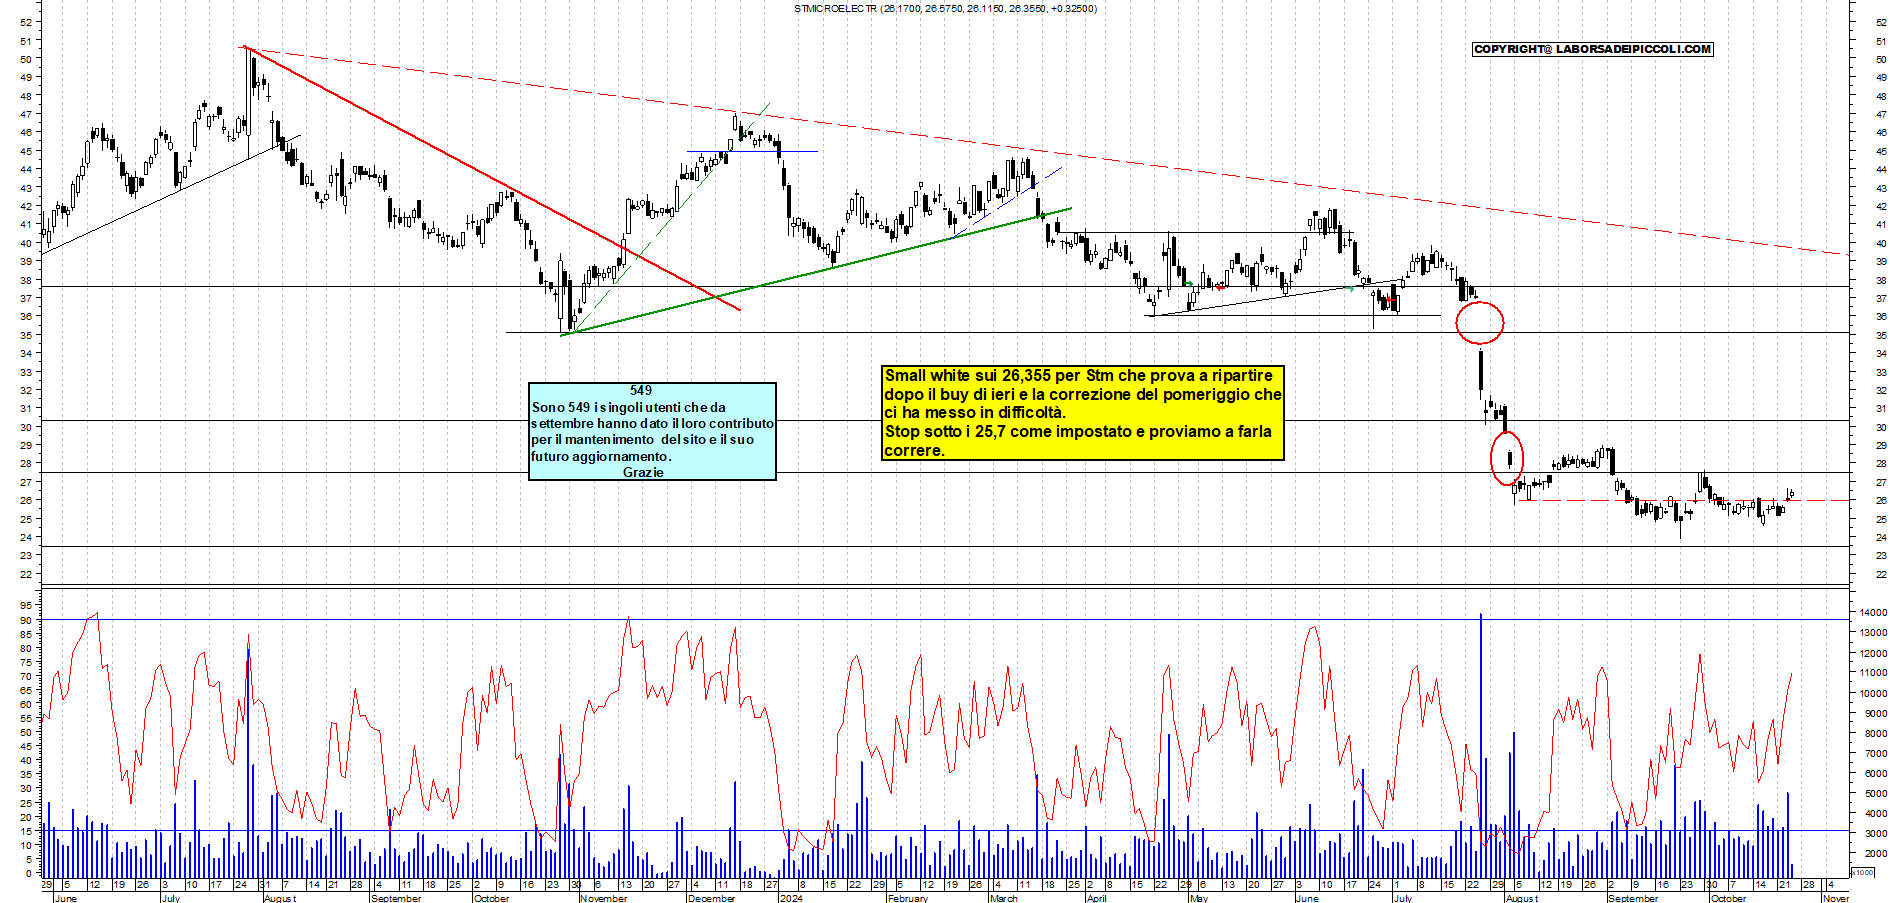Click the 'March' month label on time axis

pyautogui.click(x=1004, y=898)
